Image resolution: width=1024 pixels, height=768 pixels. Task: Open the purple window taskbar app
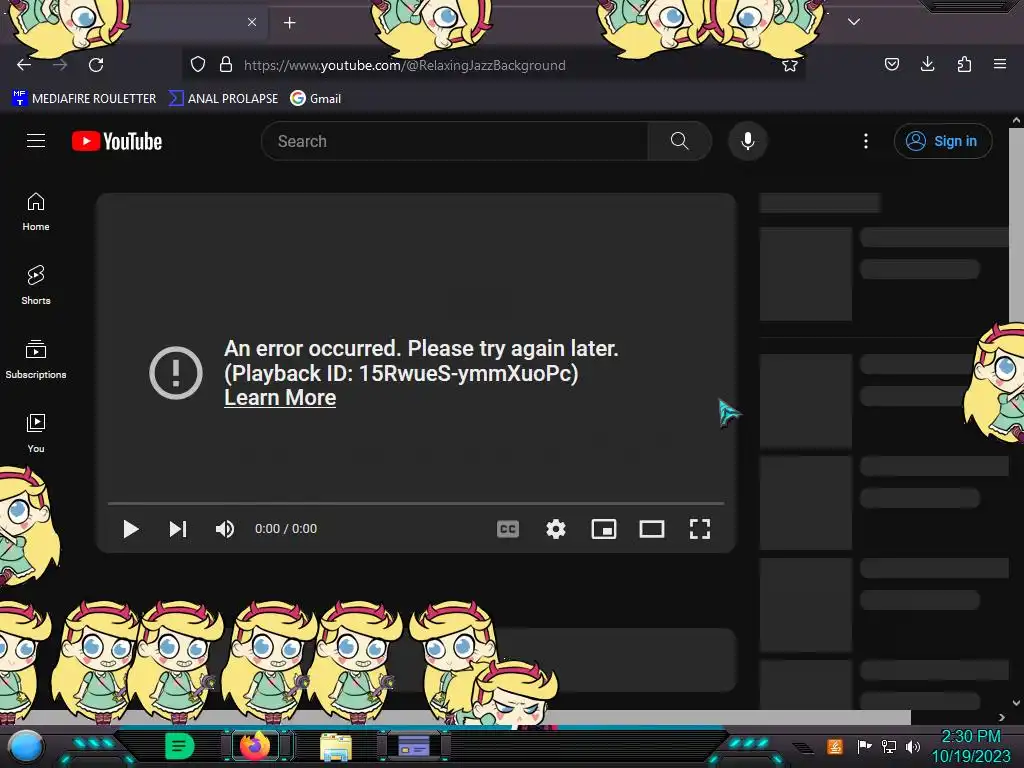pyautogui.click(x=413, y=746)
